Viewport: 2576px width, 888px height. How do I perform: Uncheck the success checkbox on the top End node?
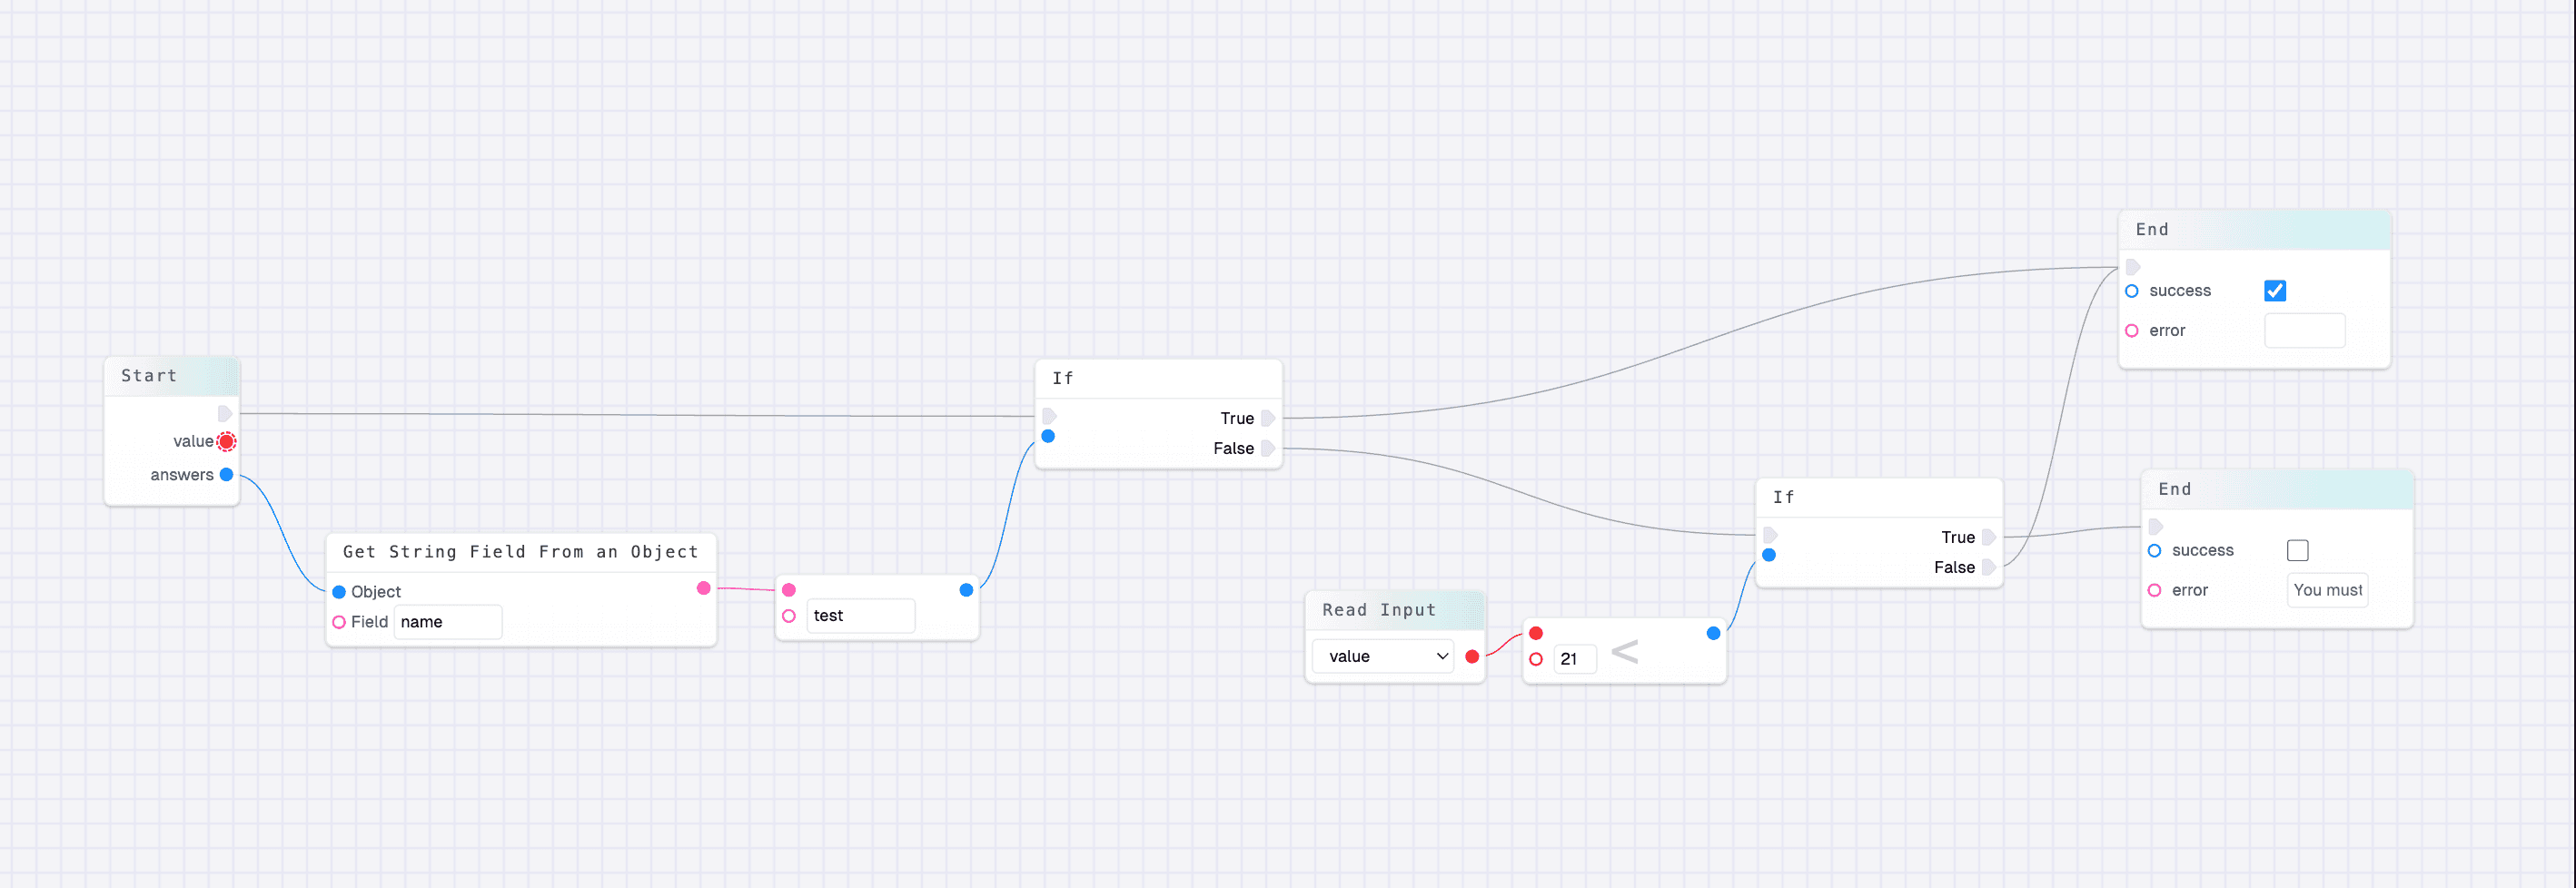pyautogui.click(x=2275, y=290)
